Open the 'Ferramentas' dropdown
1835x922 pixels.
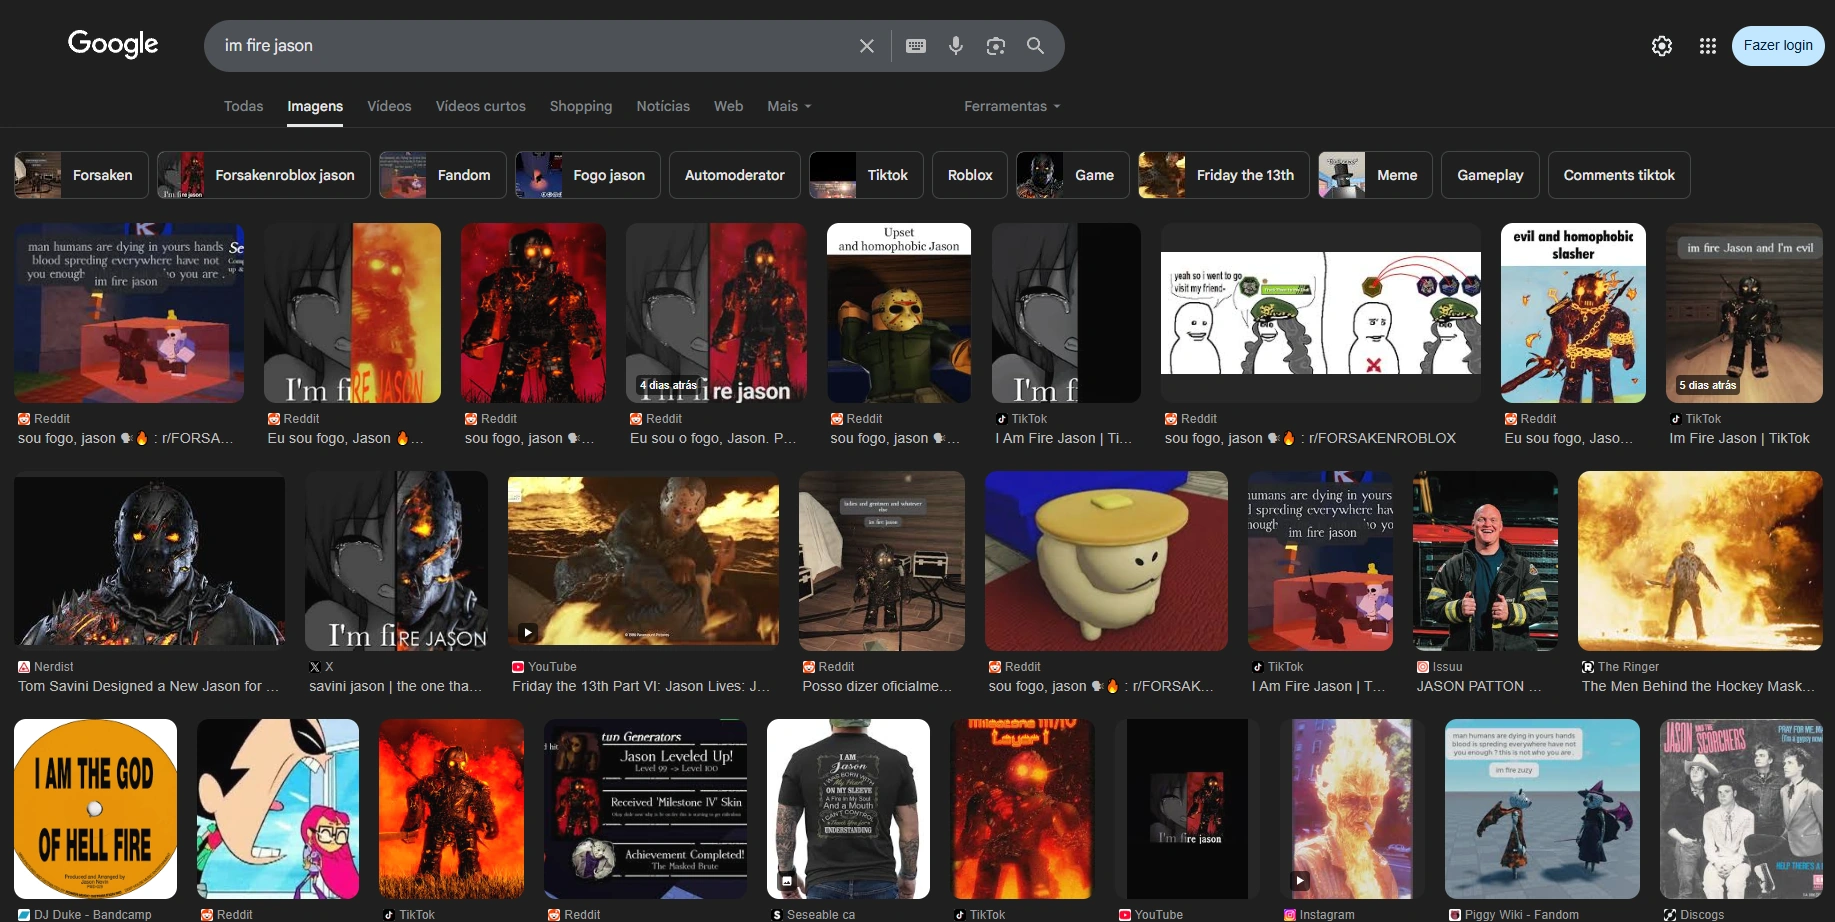tap(1011, 106)
